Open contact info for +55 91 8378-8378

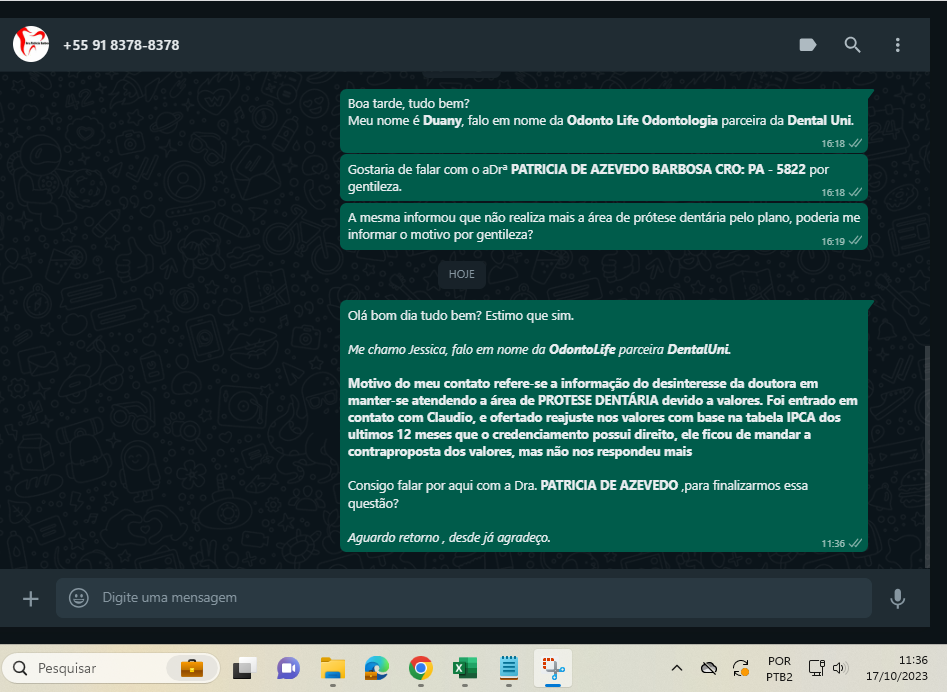tap(121, 45)
